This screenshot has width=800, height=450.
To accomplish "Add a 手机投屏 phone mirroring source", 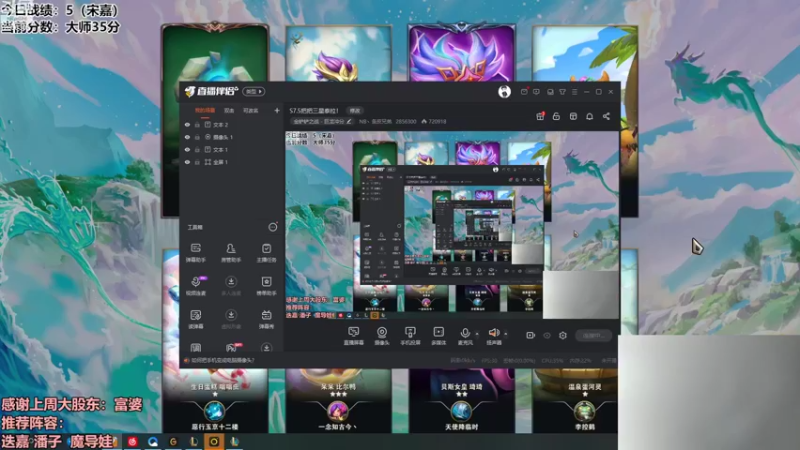I will (410, 336).
